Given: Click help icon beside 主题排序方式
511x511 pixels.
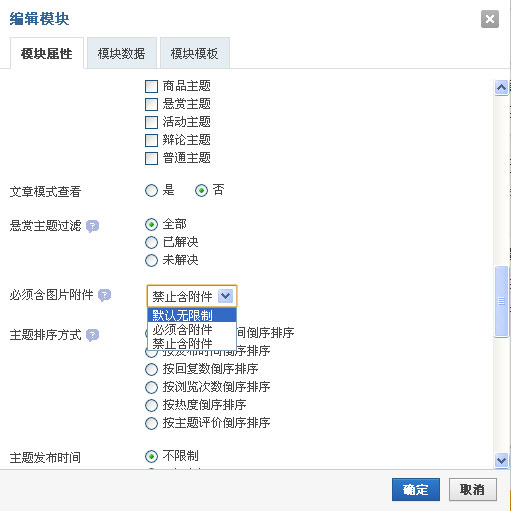Looking at the screenshot, I should 92,335.
